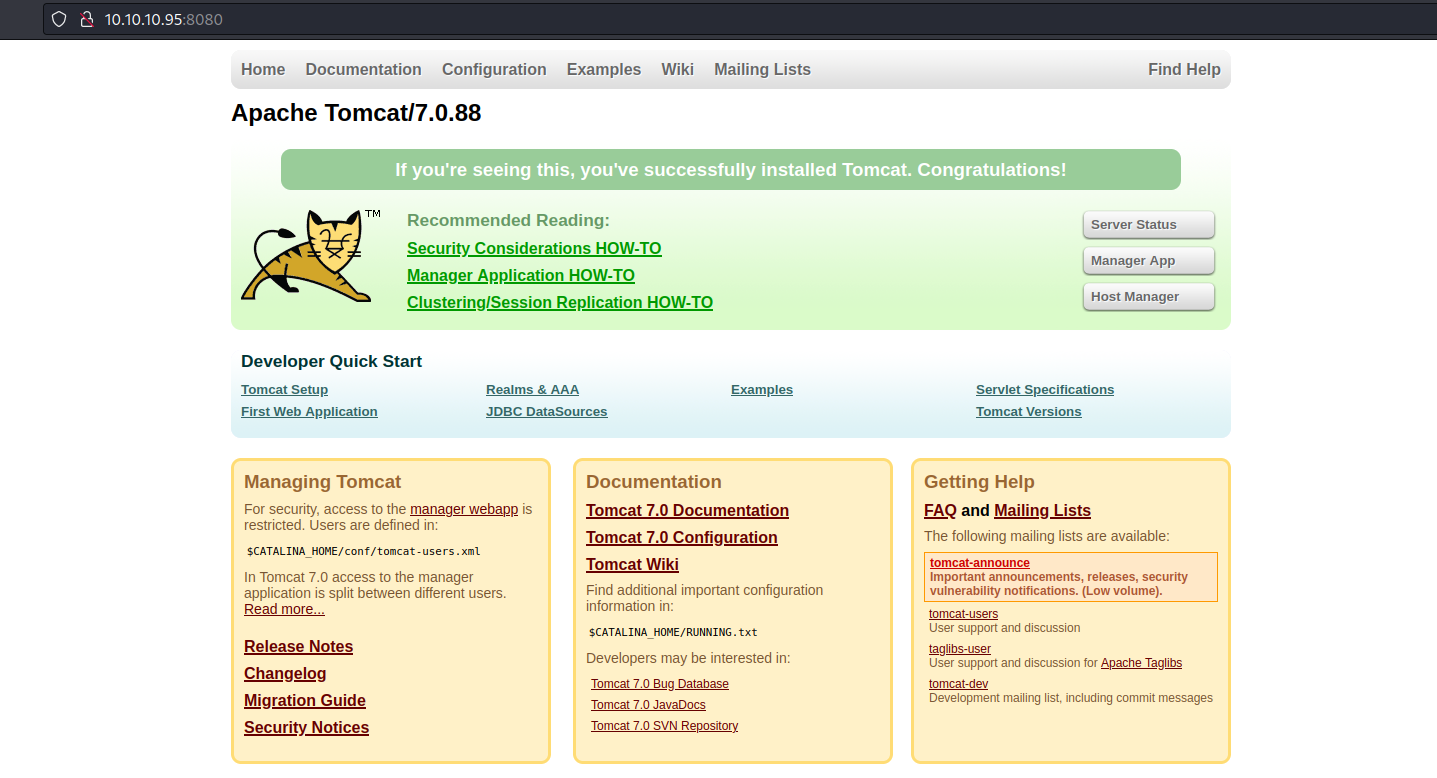
Task: Open the Examples link under Developer Quick Start
Action: pos(762,390)
